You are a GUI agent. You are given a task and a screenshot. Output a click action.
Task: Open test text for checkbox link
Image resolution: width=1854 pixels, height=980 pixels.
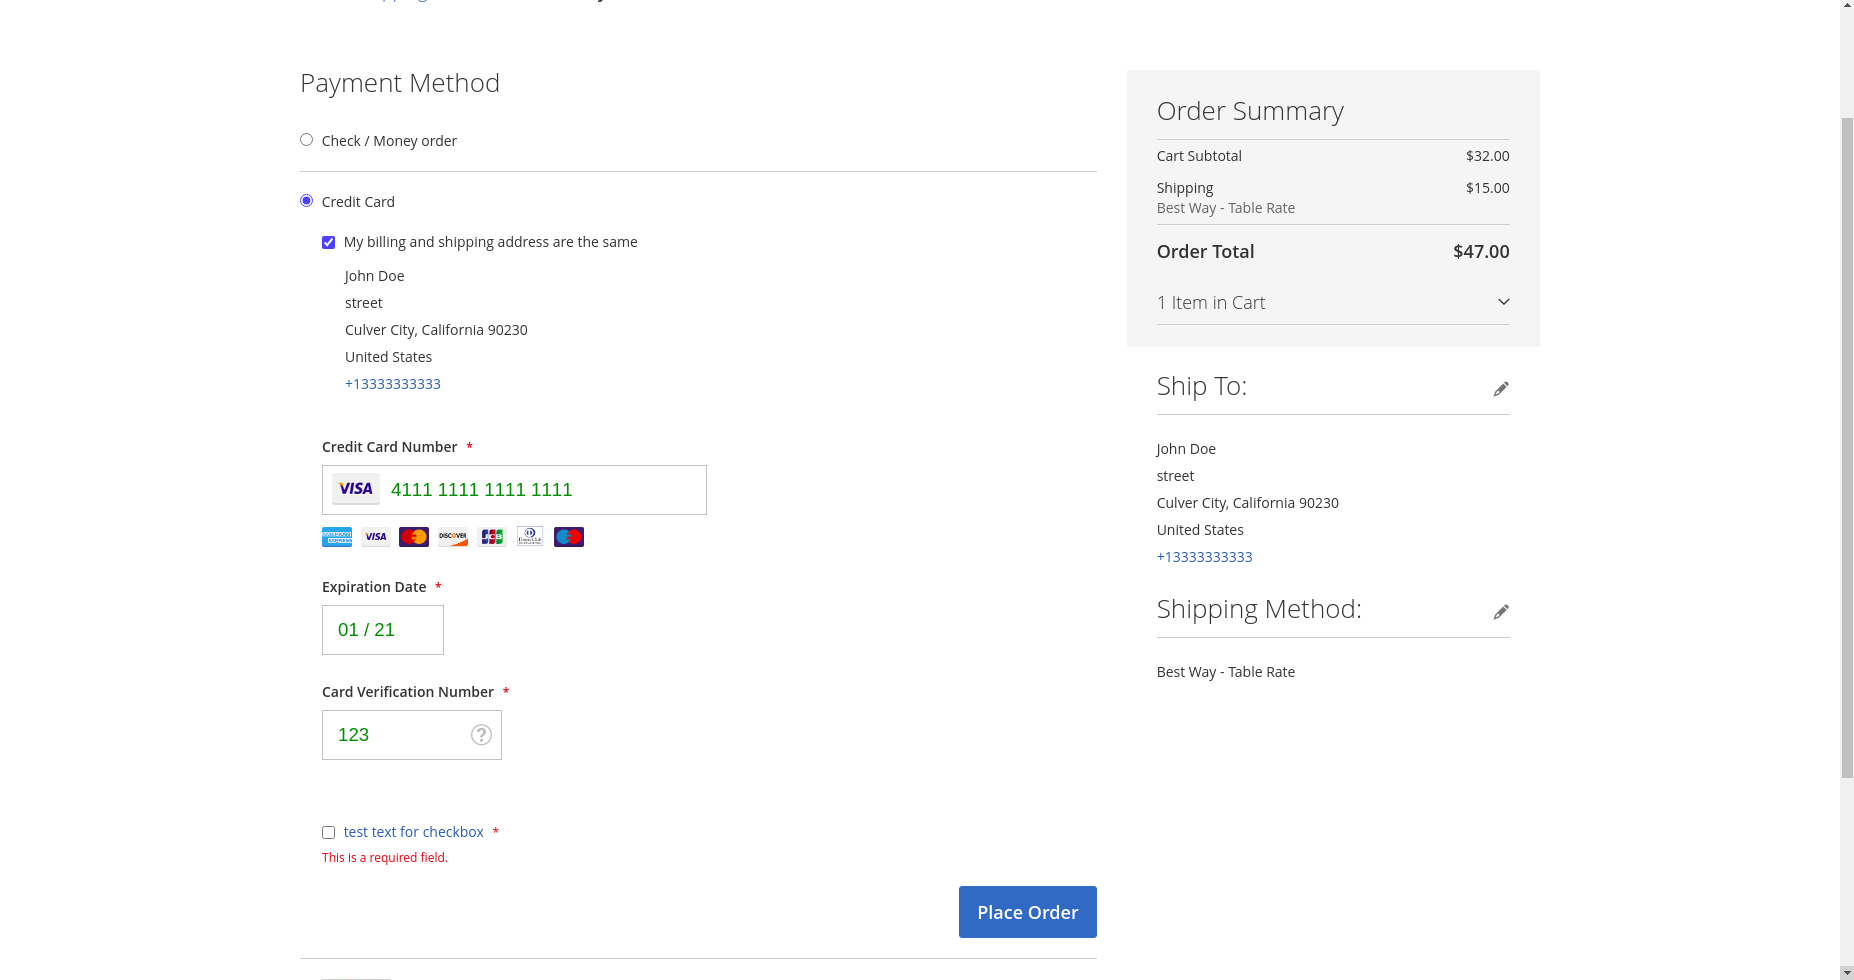click(414, 832)
